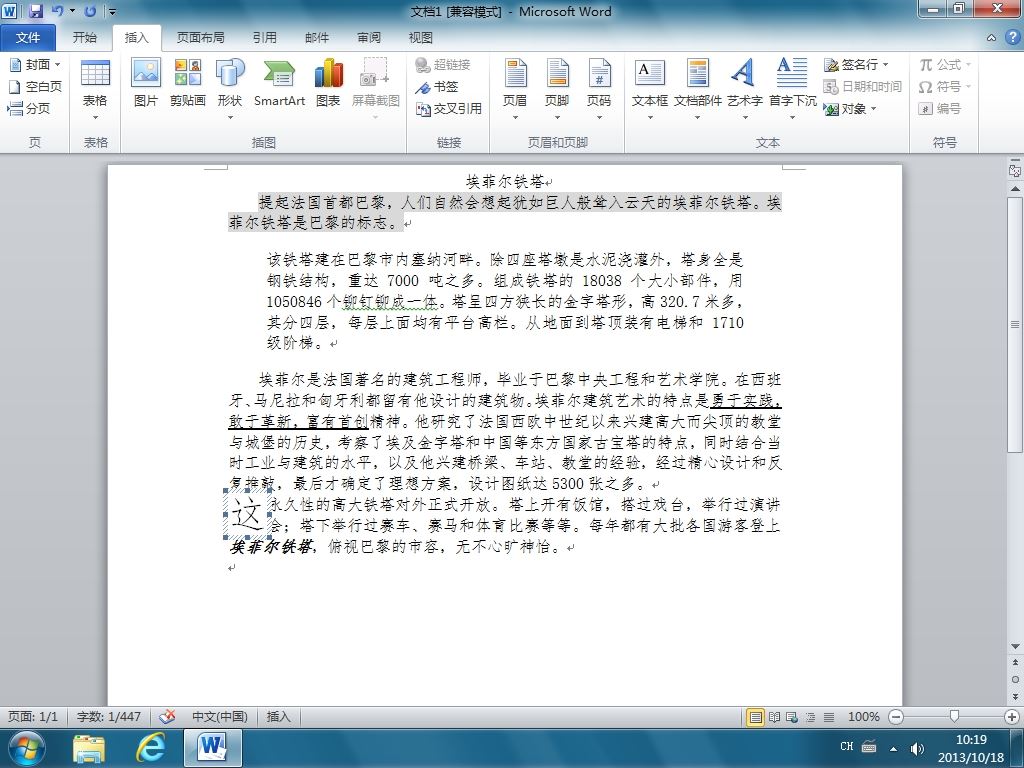Switch to Draft view
Viewport: 1024px width, 768px height.
(x=829, y=717)
